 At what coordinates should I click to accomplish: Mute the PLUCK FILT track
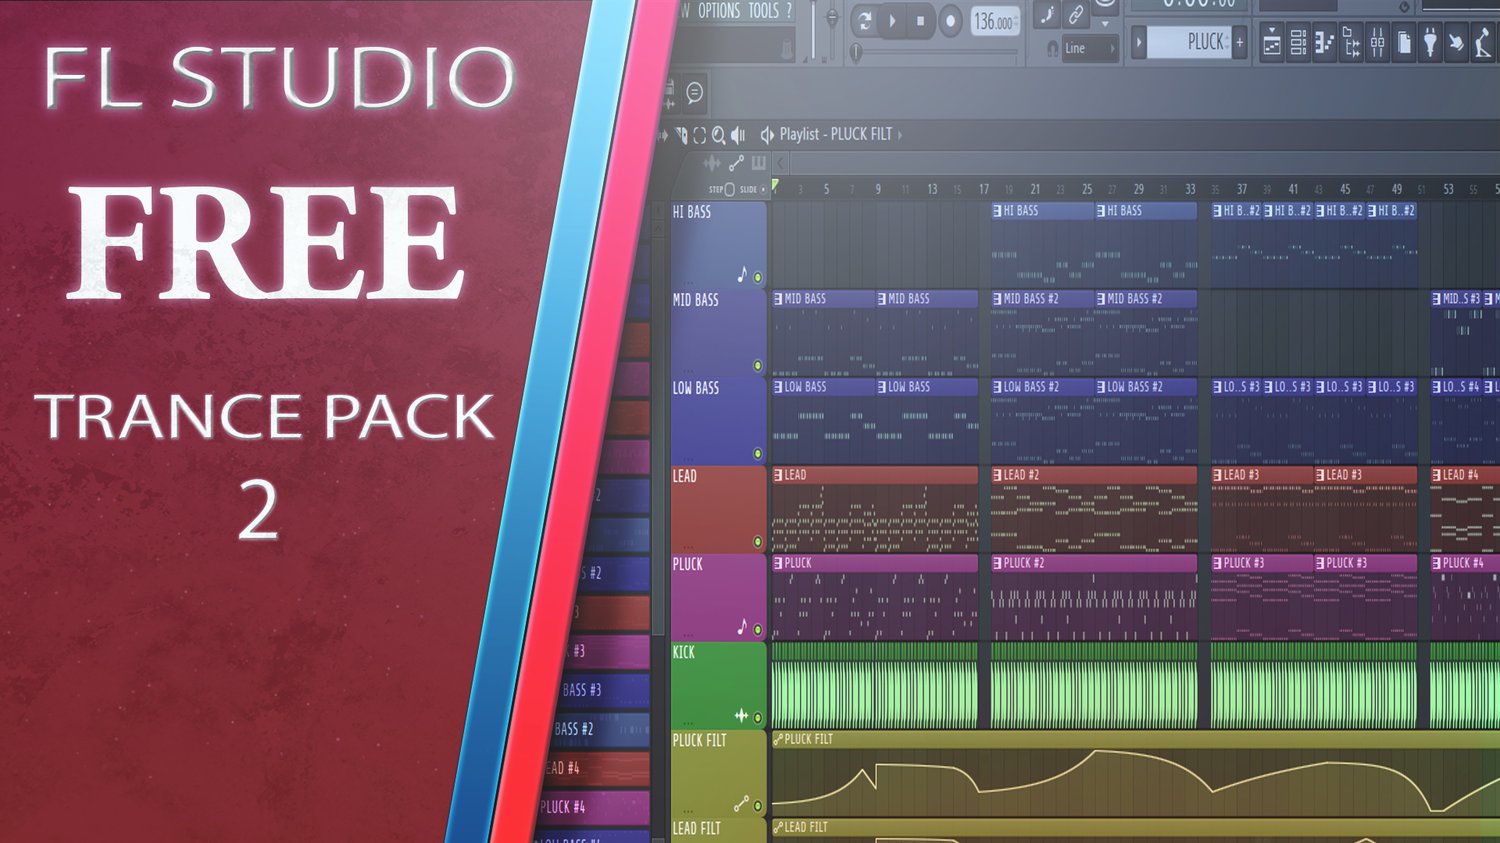(x=758, y=806)
